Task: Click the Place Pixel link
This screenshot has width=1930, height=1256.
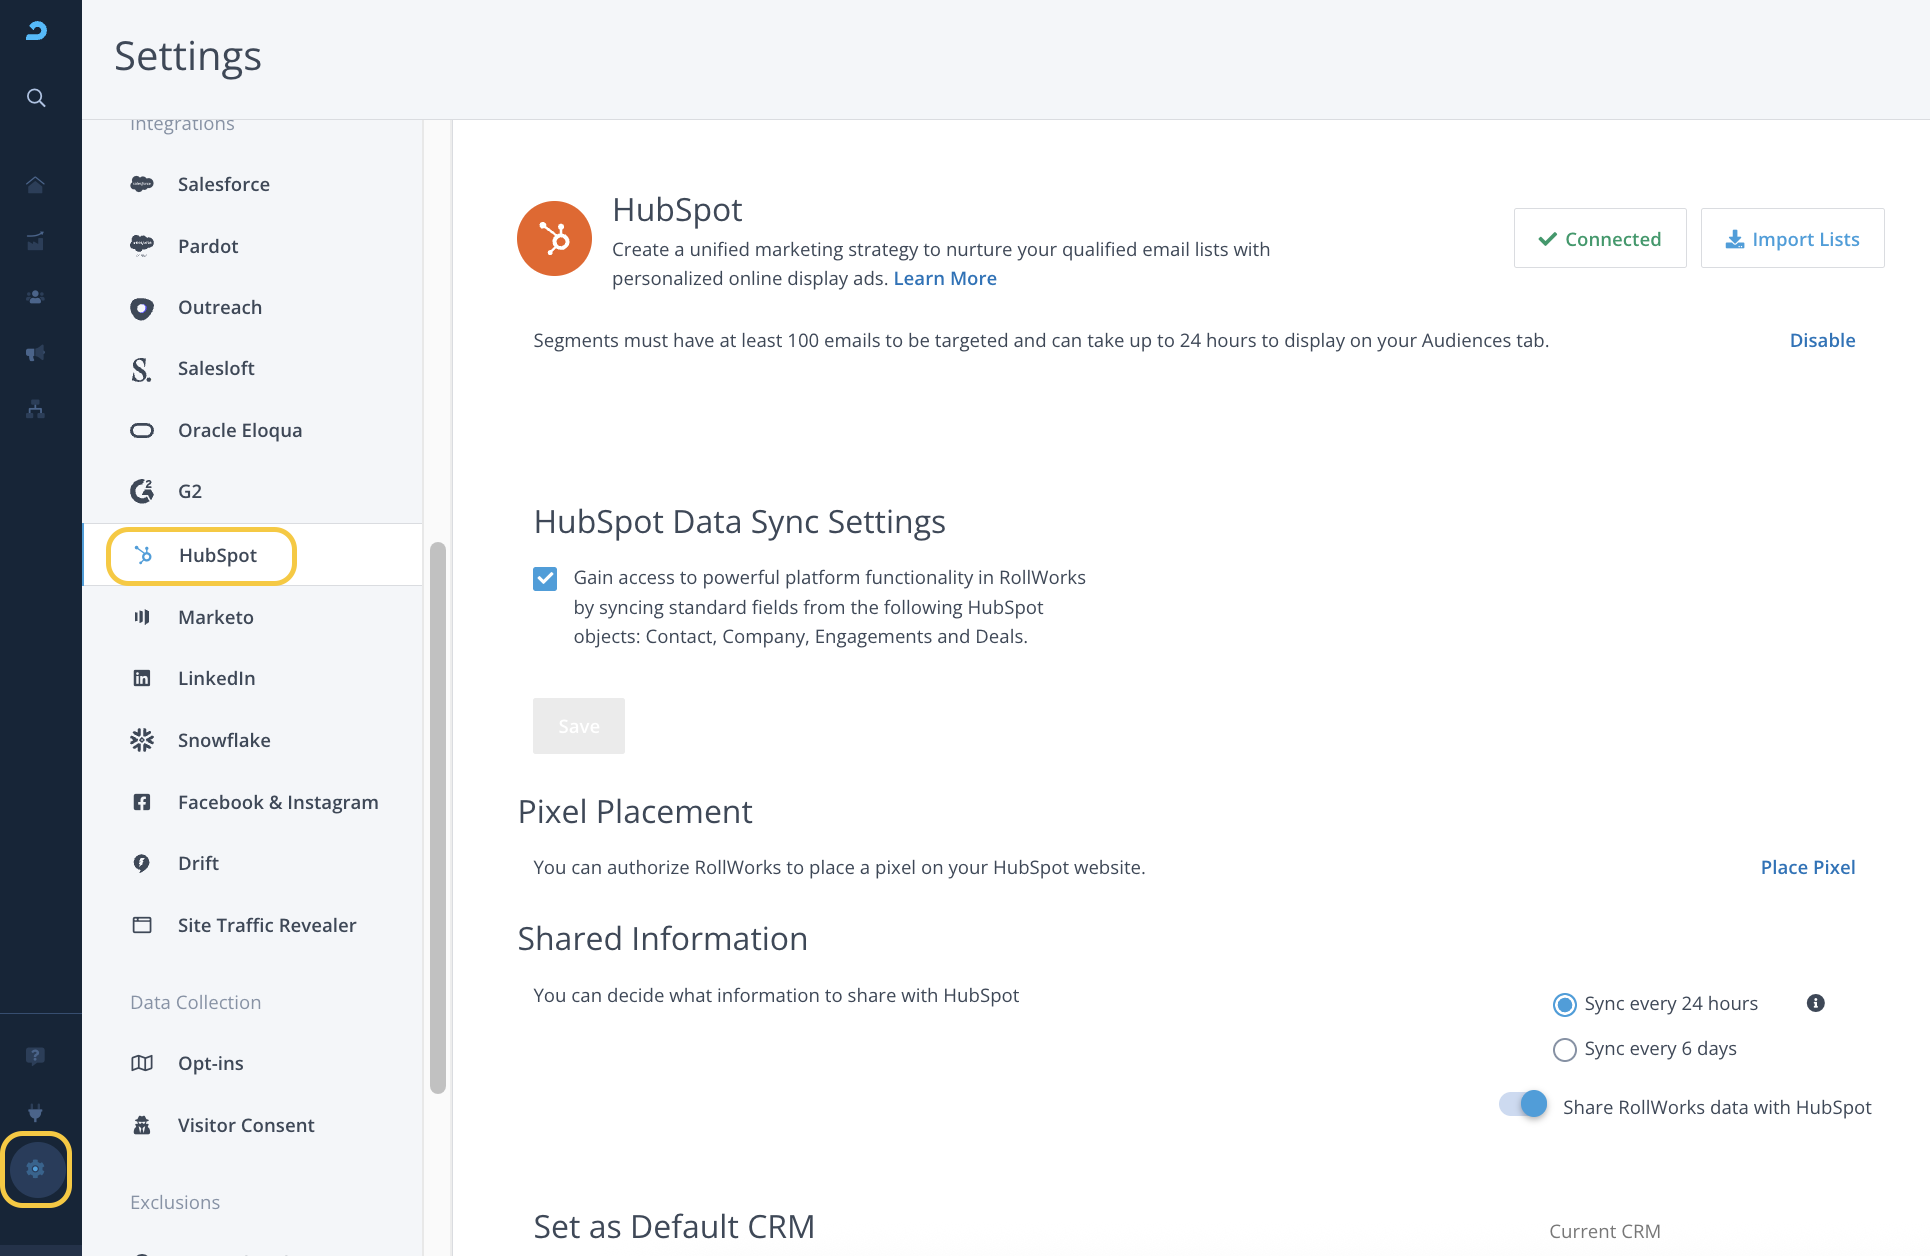Action: click(x=1807, y=867)
